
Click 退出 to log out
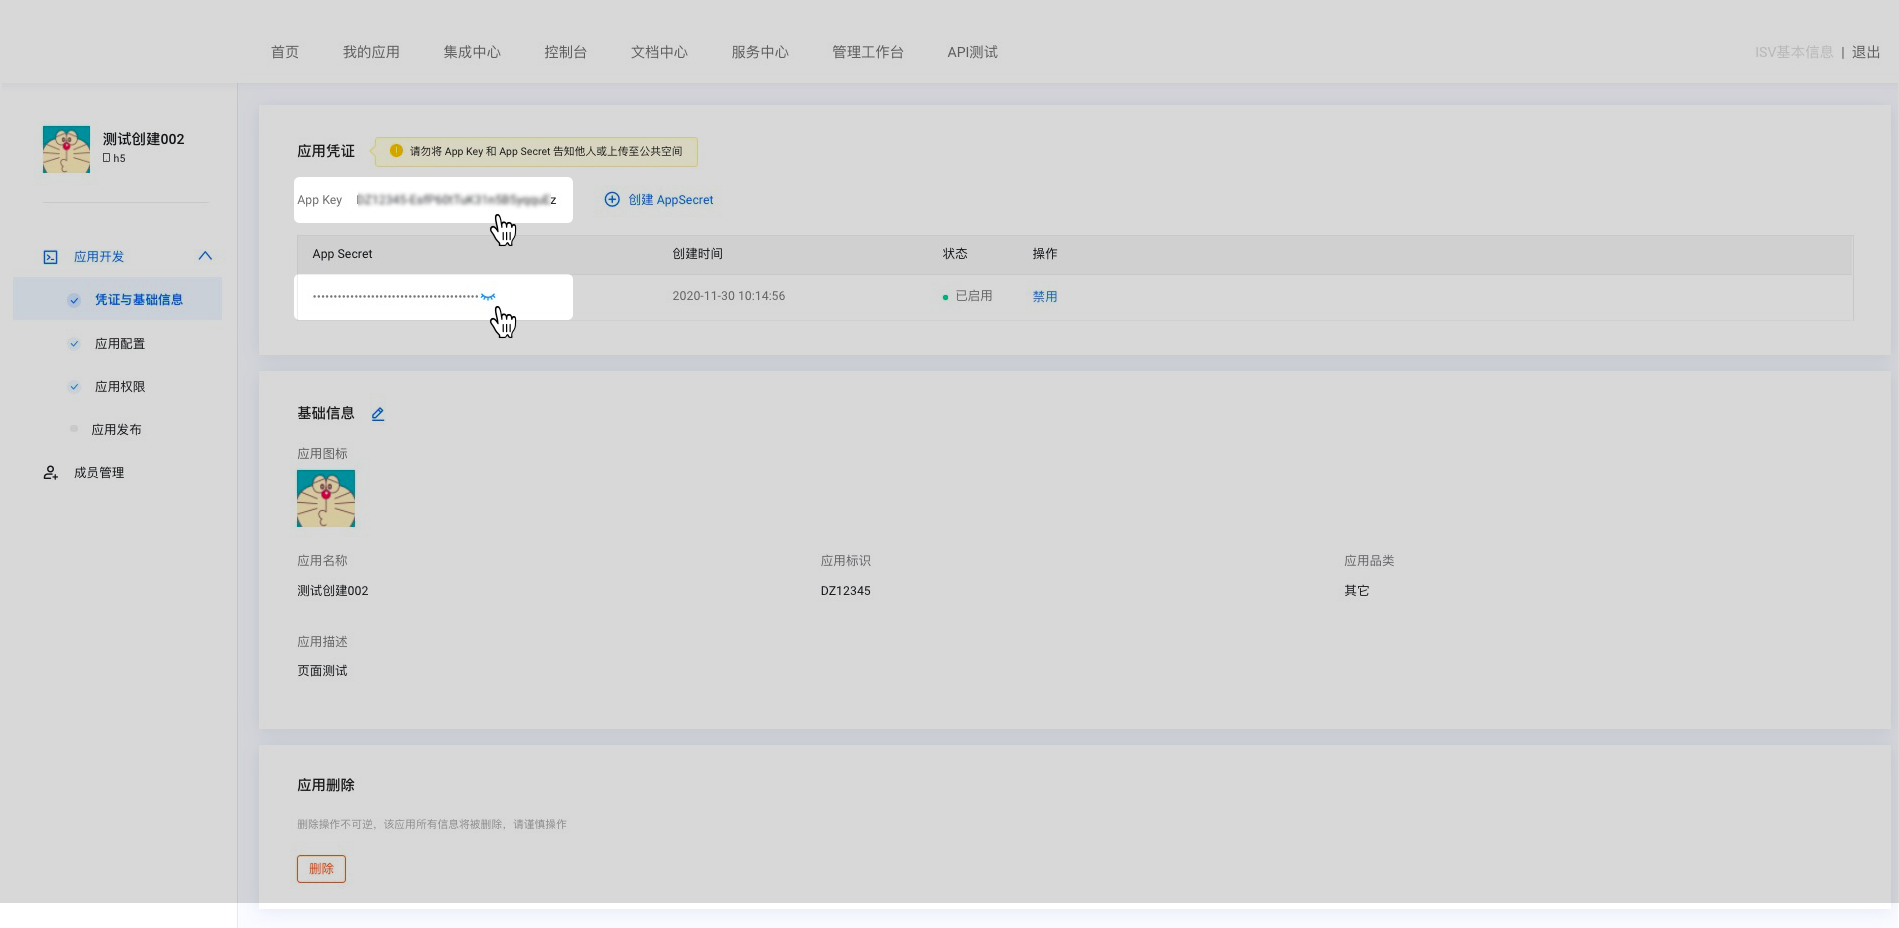pos(1866,52)
